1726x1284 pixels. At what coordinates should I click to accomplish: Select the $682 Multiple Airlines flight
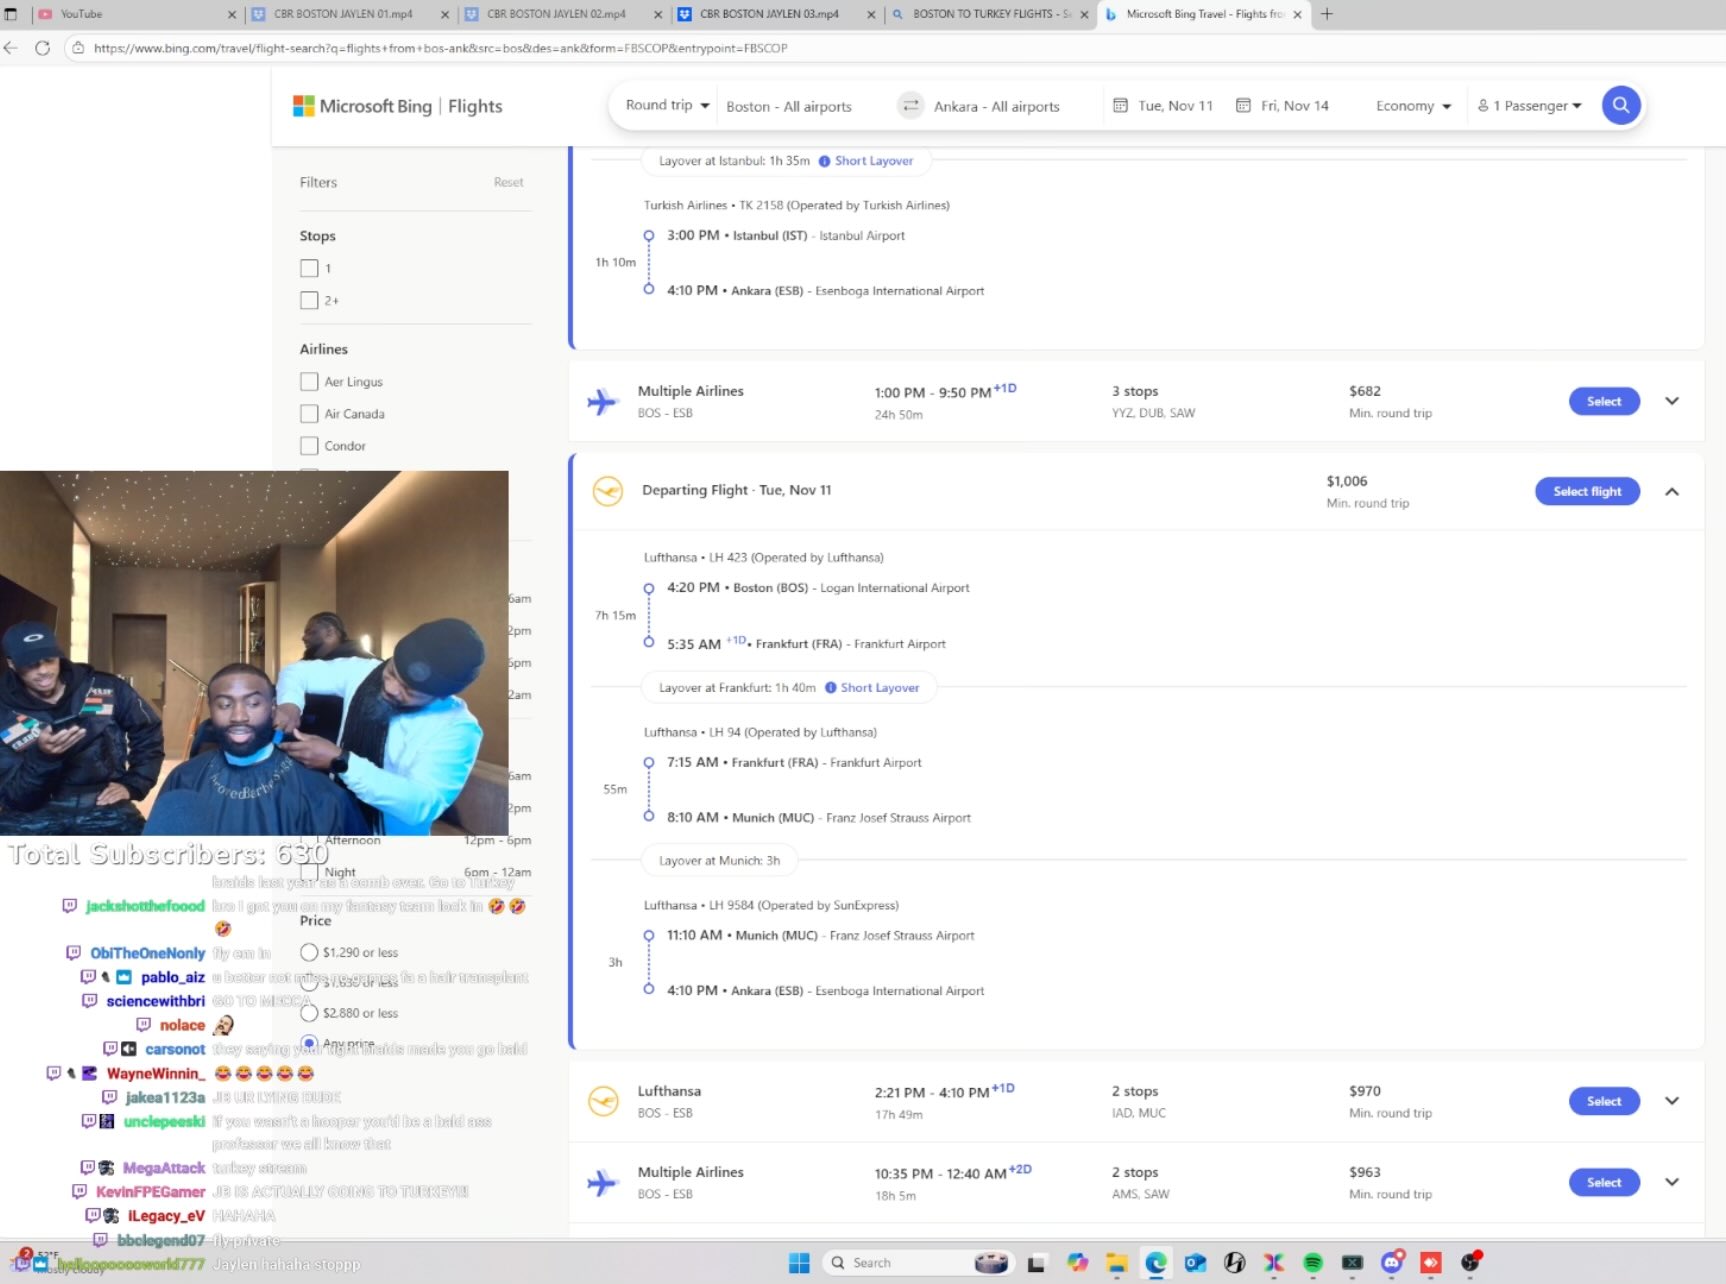(1604, 401)
